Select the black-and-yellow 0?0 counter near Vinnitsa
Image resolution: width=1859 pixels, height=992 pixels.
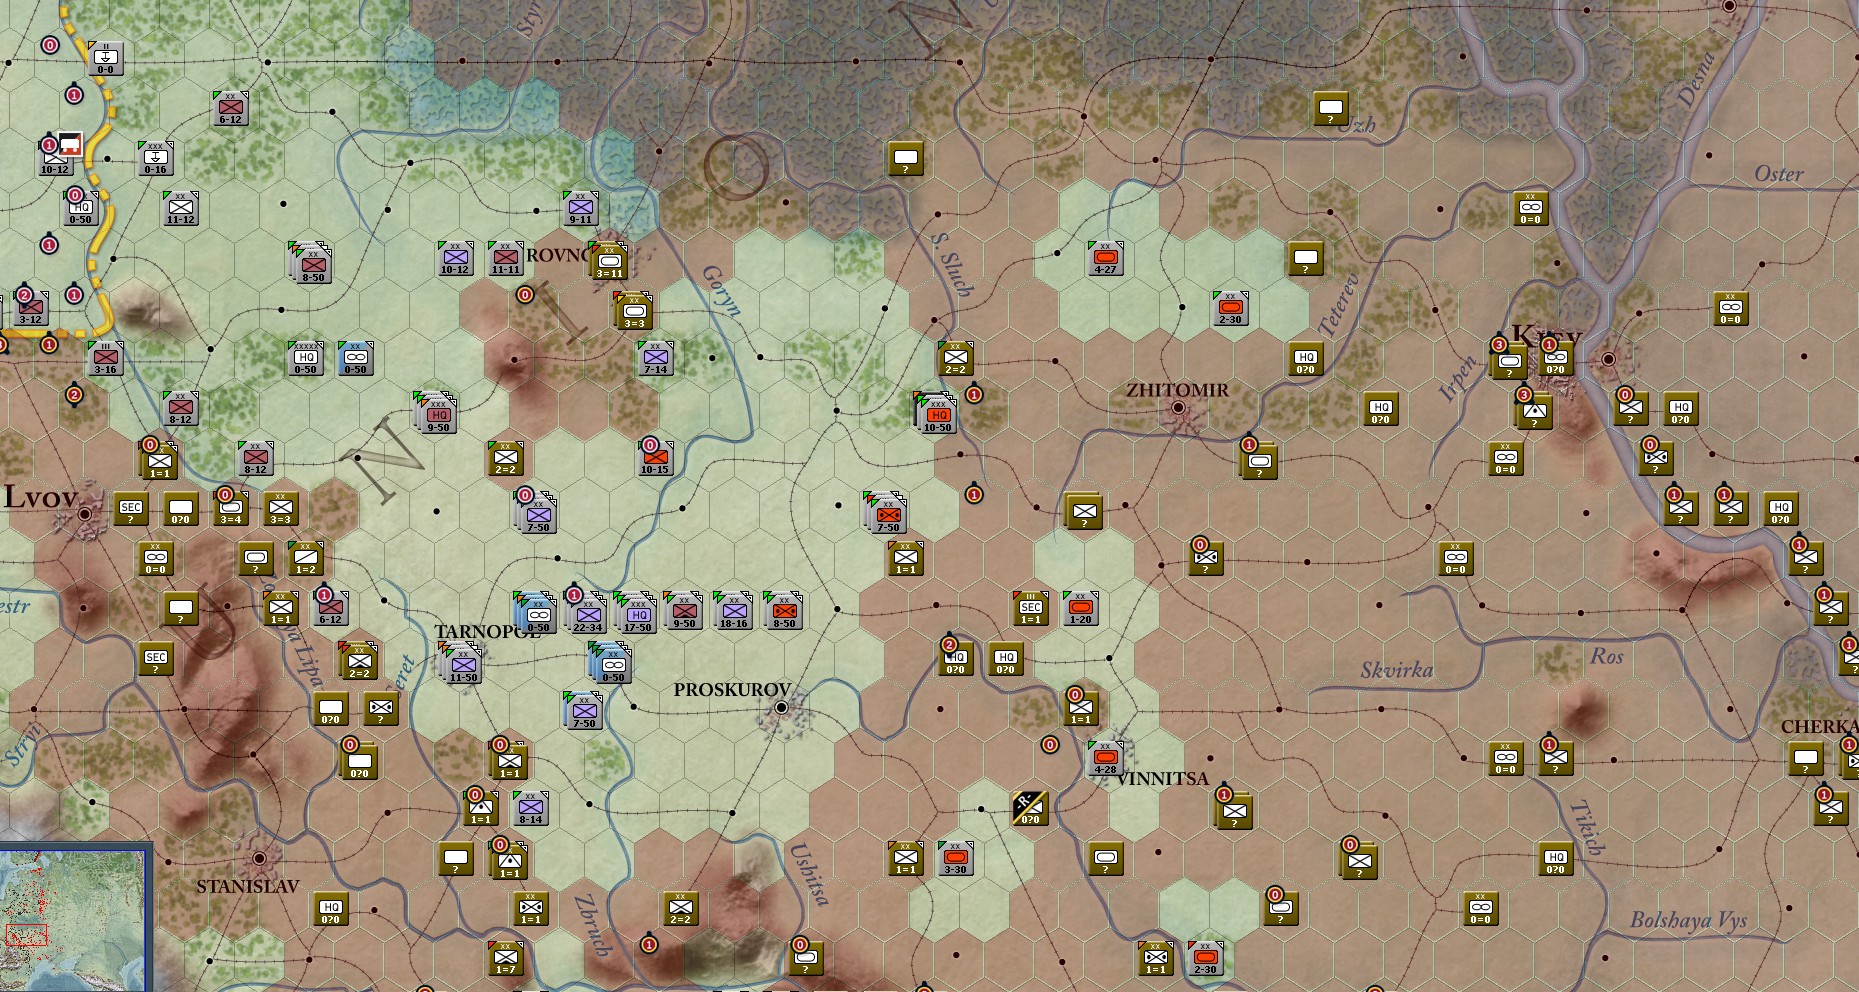(1030, 808)
